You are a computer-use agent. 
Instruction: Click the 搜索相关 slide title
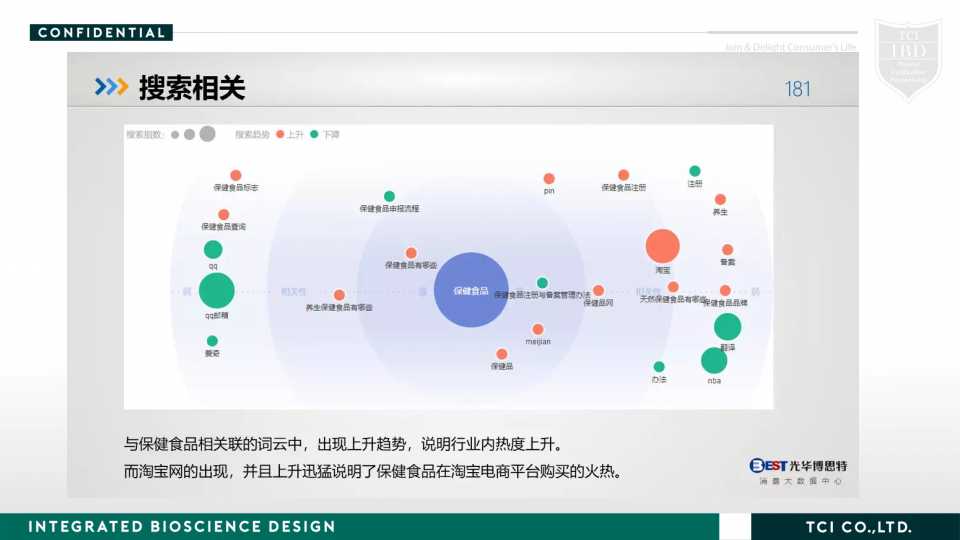pyautogui.click(x=192, y=88)
